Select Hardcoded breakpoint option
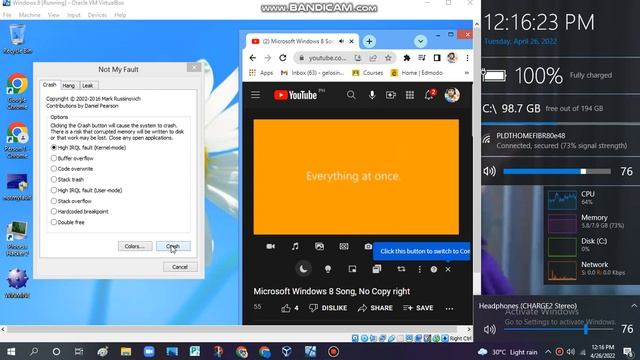This screenshot has width=640, height=360. tap(53, 211)
